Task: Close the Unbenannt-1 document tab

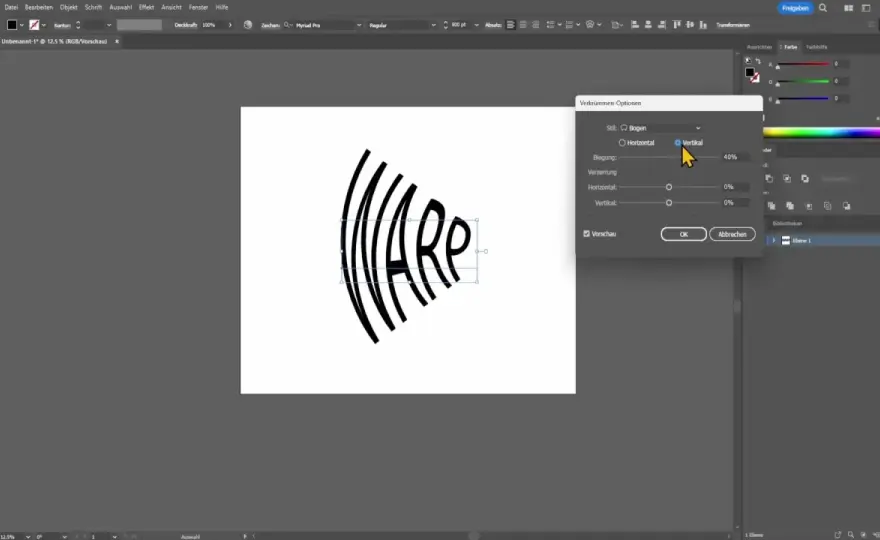Action: click(x=117, y=41)
